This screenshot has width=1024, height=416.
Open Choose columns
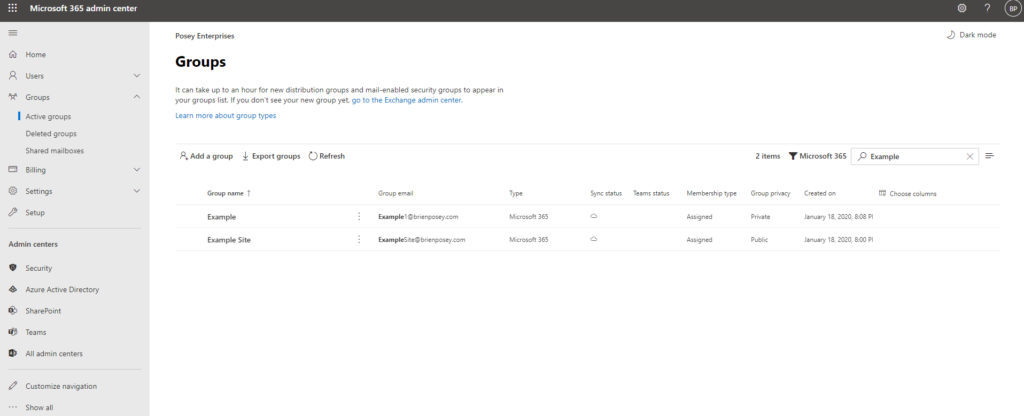click(908, 193)
